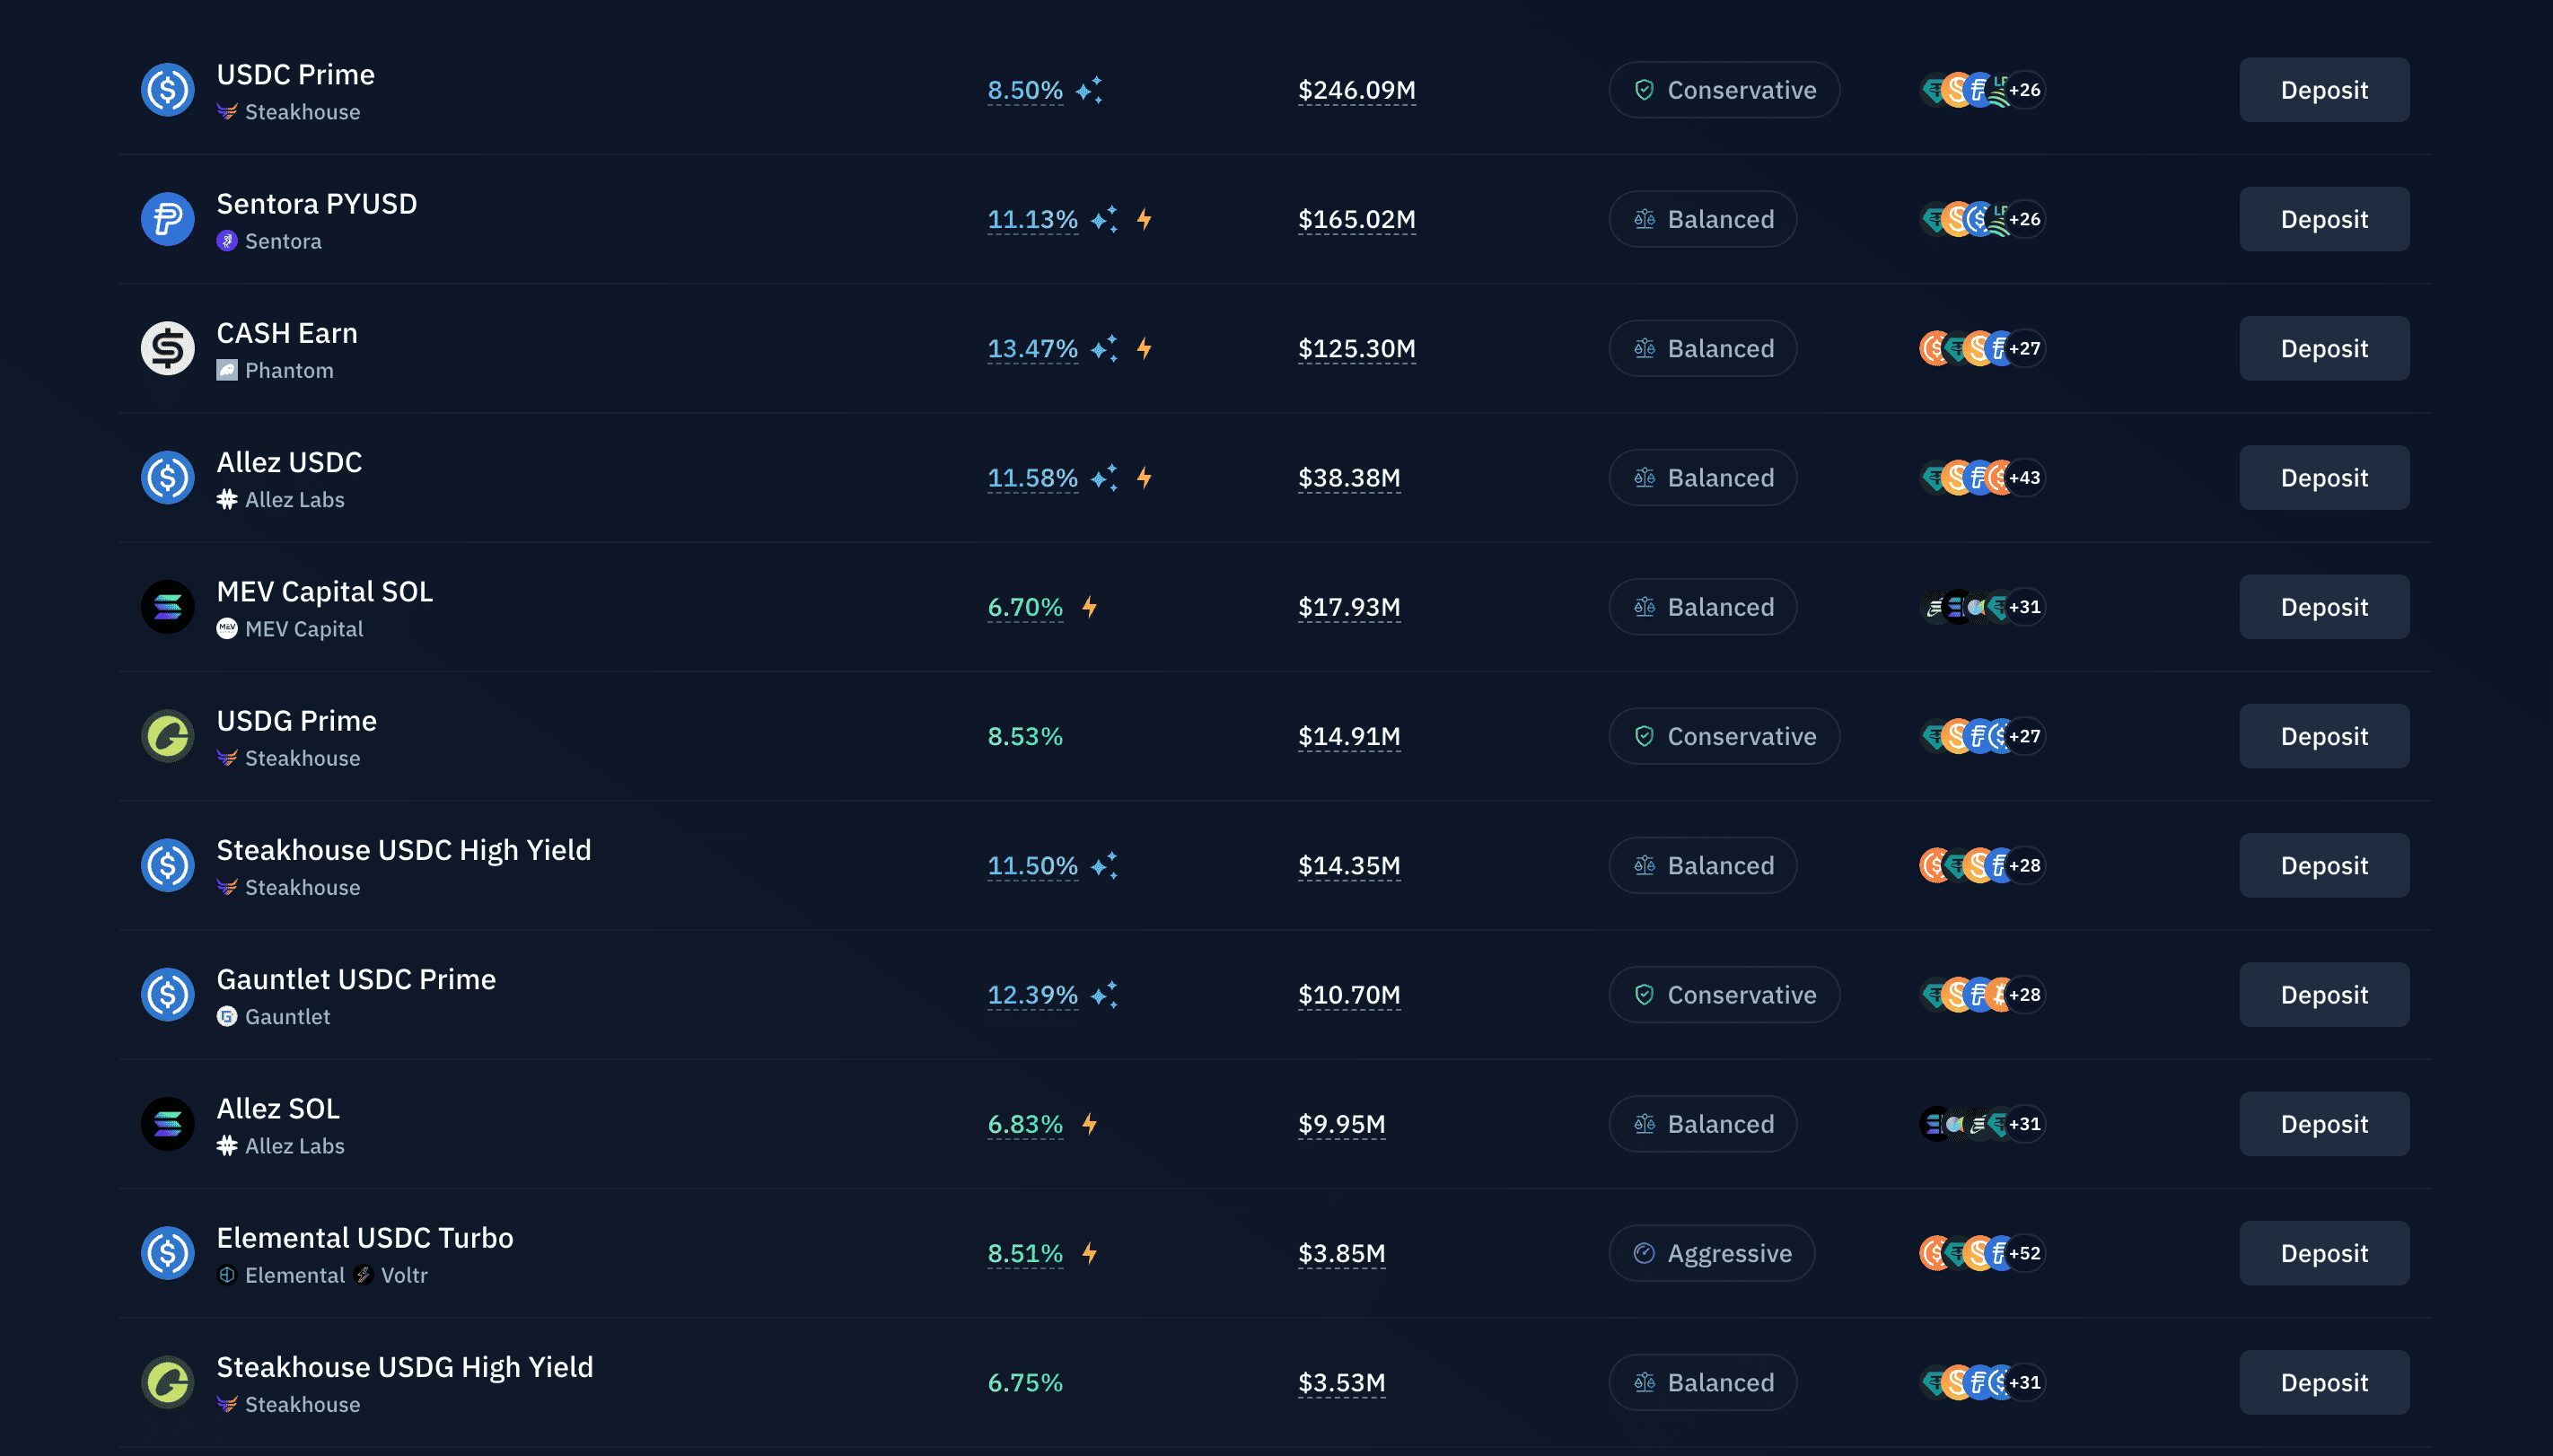
Task: Click the Sentora PYUSD PayPal coin icon
Action: [x=167, y=219]
